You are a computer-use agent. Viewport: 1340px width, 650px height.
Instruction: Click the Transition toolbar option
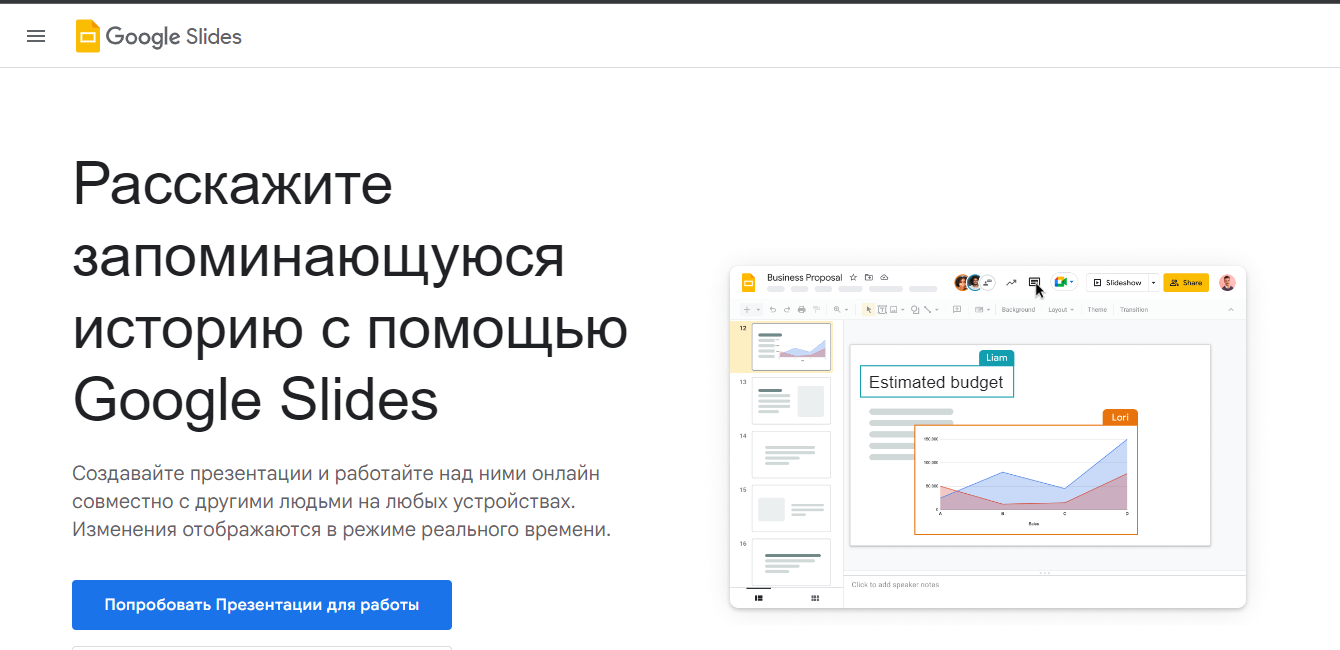1134,310
